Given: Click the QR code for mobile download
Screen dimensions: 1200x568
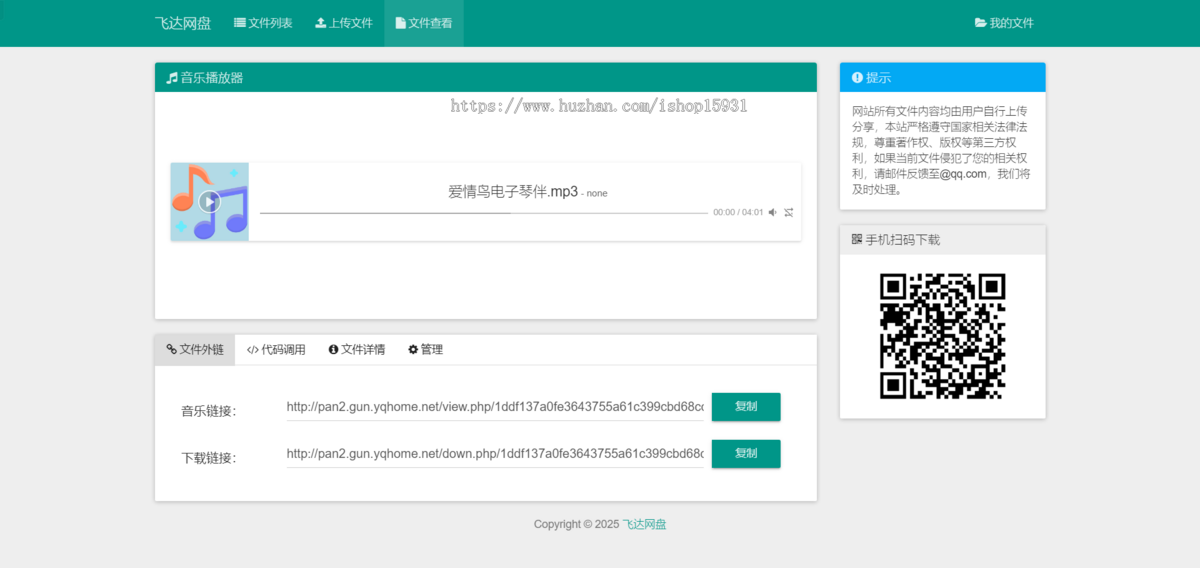Looking at the screenshot, I should (942, 336).
